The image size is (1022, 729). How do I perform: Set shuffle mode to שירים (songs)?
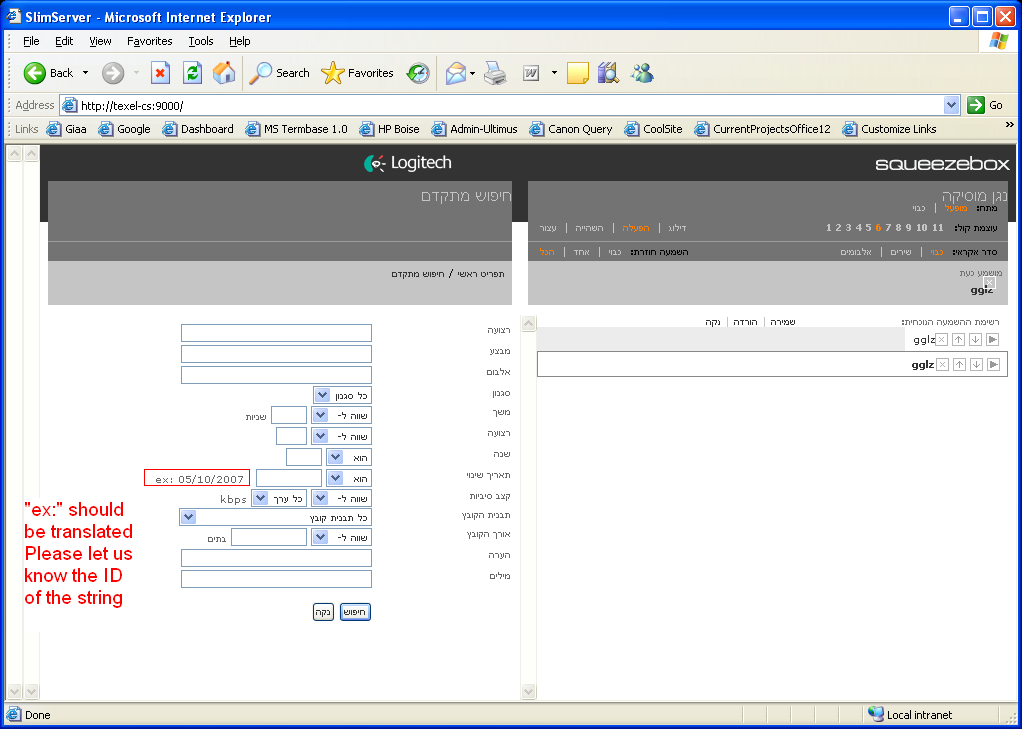901,252
